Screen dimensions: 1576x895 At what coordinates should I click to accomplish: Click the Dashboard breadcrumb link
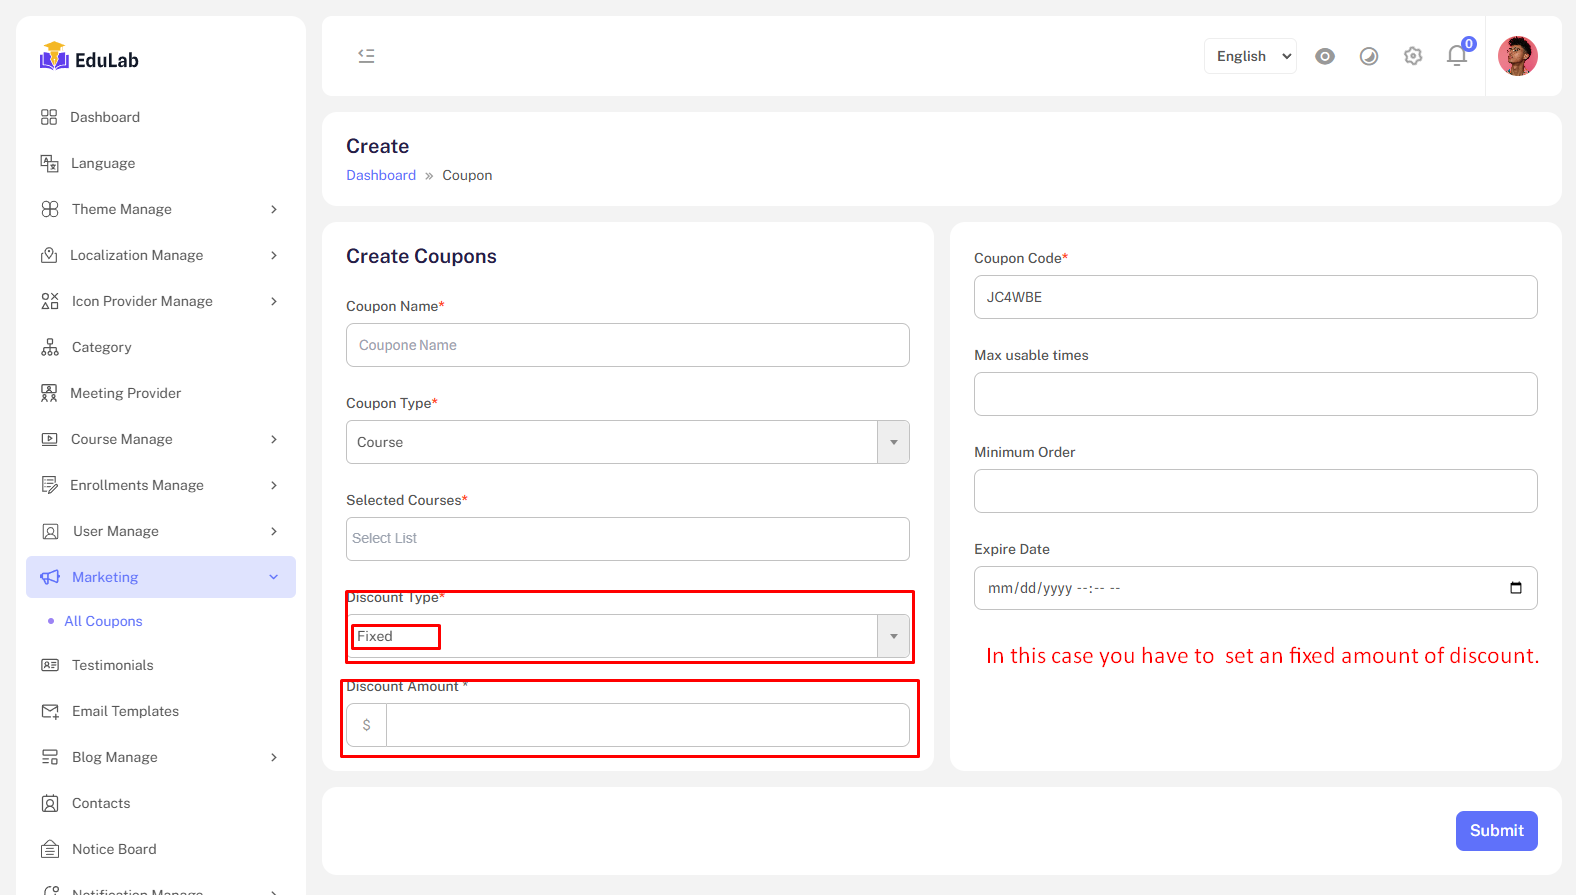pos(381,175)
